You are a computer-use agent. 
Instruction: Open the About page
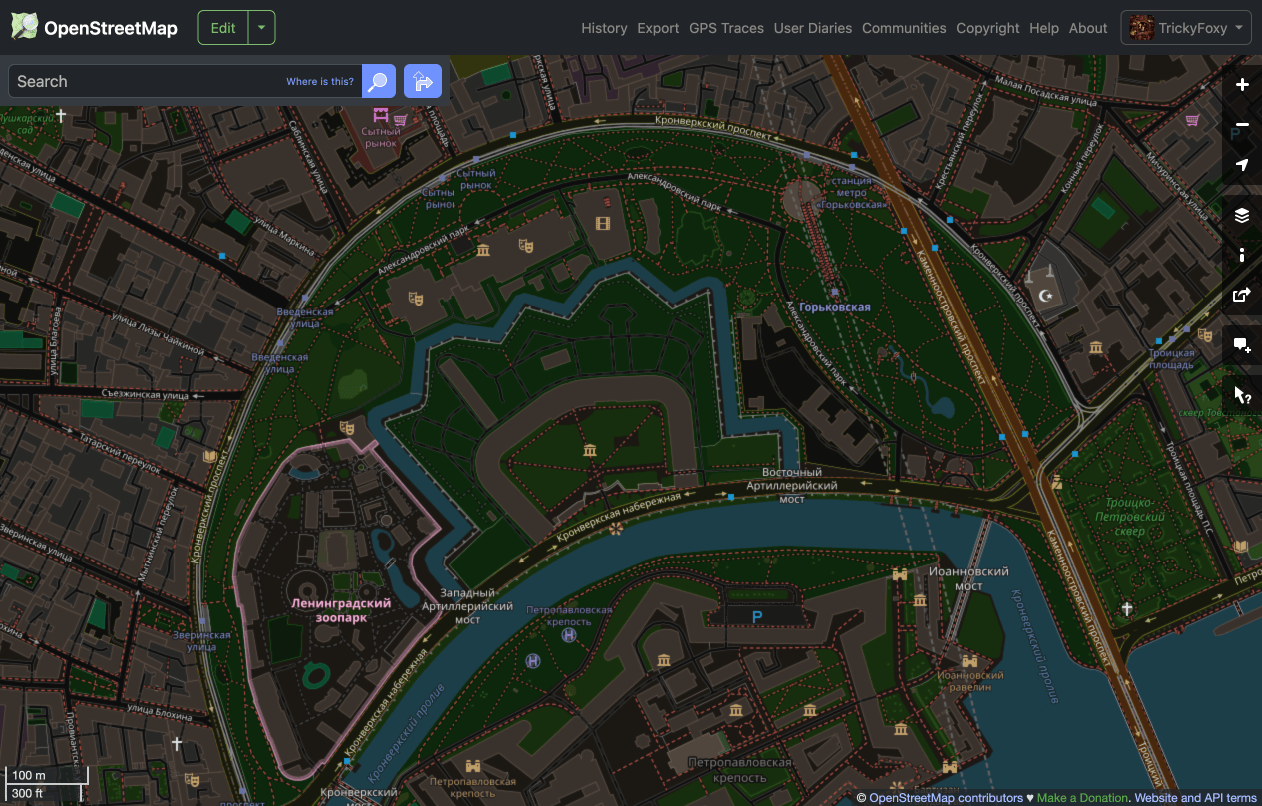point(1088,28)
